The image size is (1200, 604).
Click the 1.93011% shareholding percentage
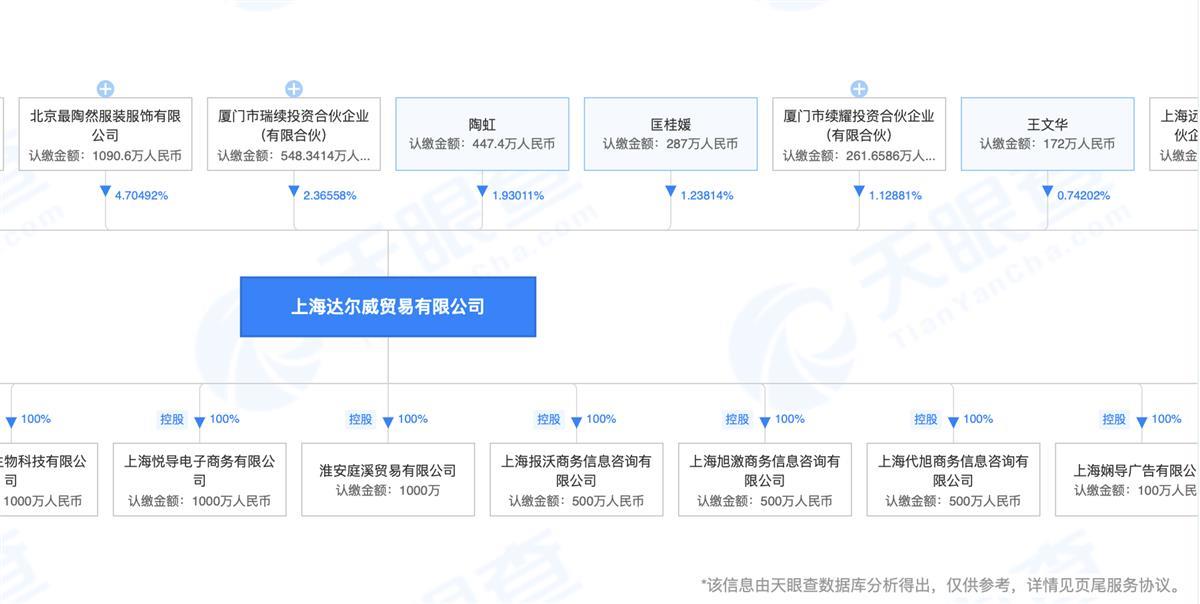[518, 195]
